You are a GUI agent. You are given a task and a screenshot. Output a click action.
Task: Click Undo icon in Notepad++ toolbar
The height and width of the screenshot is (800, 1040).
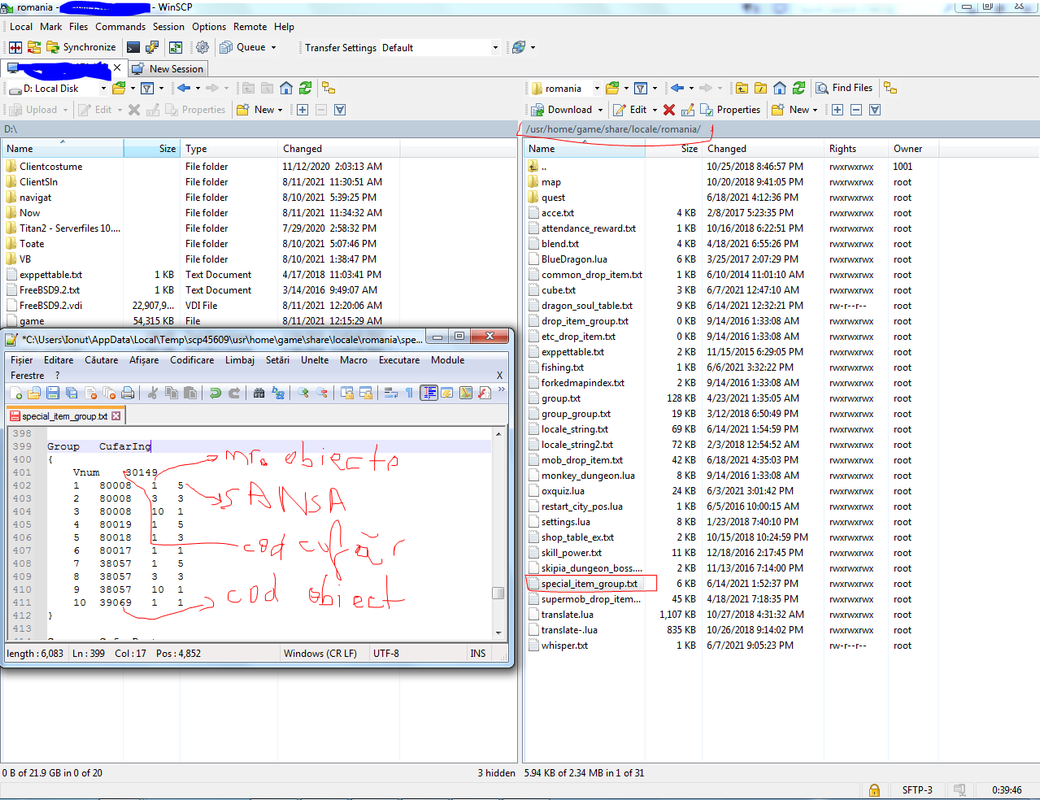[215, 393]
